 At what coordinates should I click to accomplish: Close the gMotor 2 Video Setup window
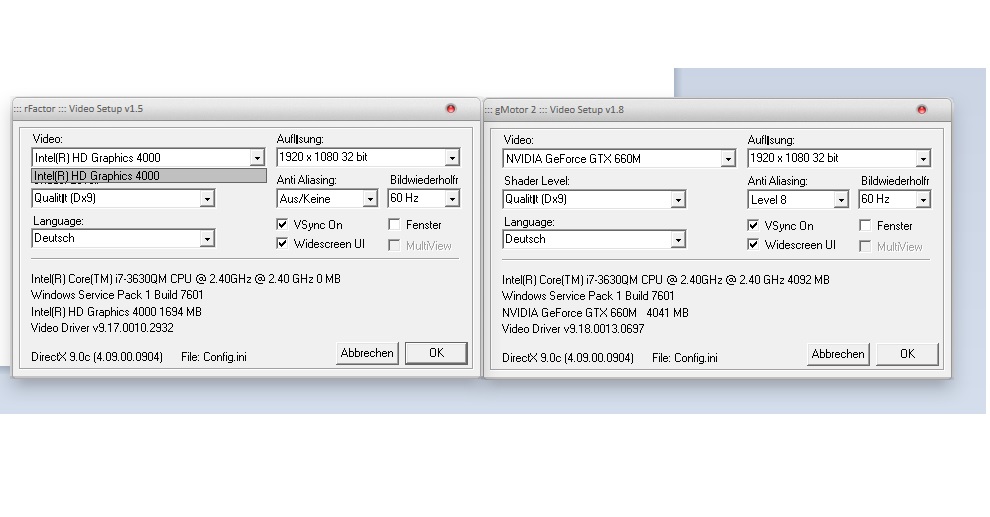(x=922, y=109)
